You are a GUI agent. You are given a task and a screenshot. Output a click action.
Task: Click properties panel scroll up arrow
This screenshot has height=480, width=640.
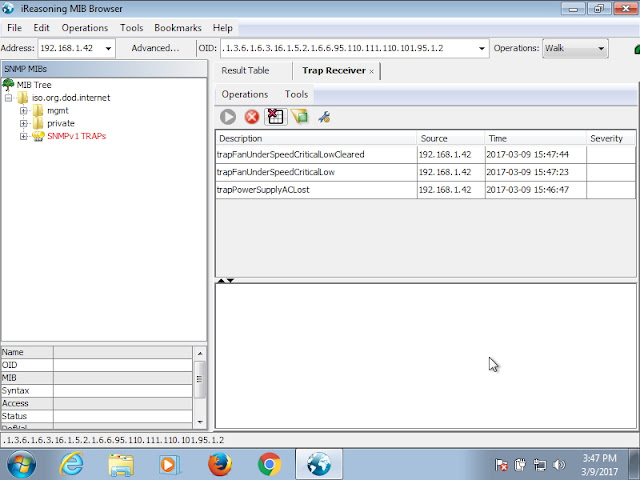point(200,353)
